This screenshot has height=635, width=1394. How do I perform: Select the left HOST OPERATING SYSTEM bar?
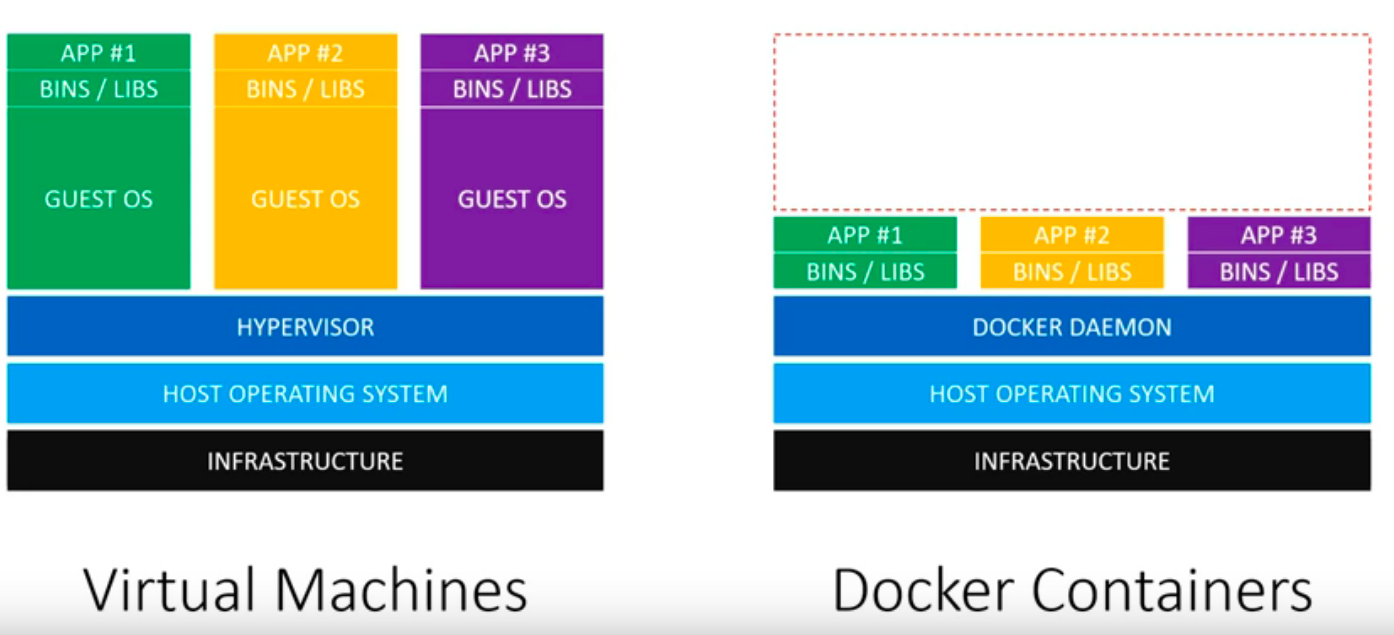pyautogui.click(x=304, y=394)
